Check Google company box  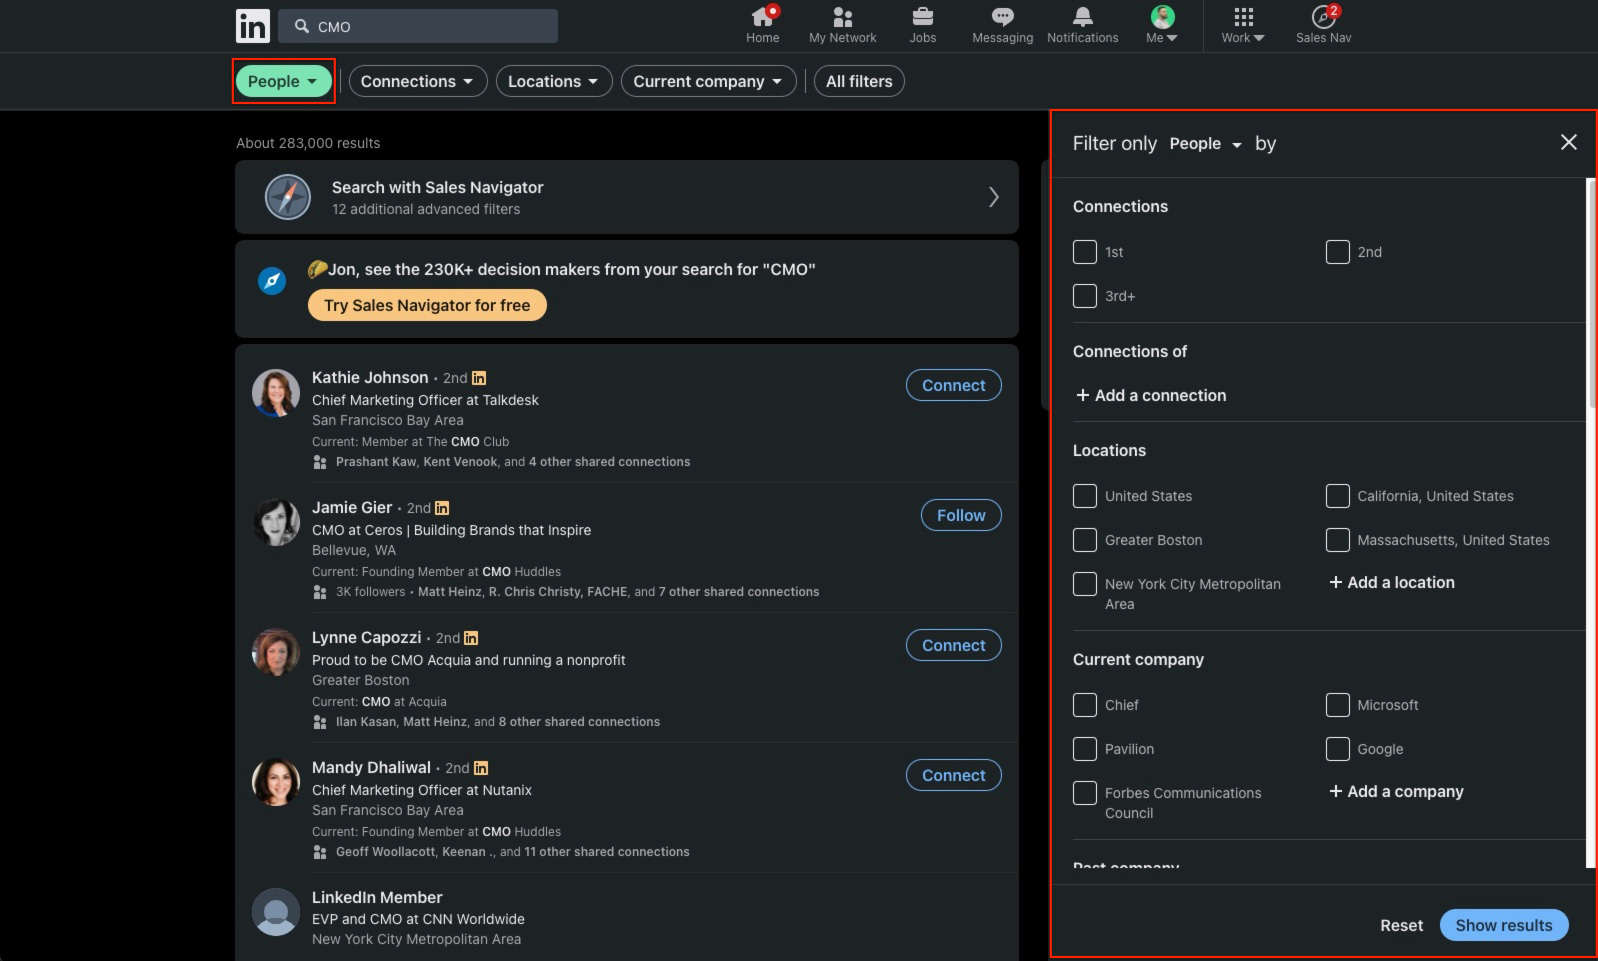click(1337, 749)
